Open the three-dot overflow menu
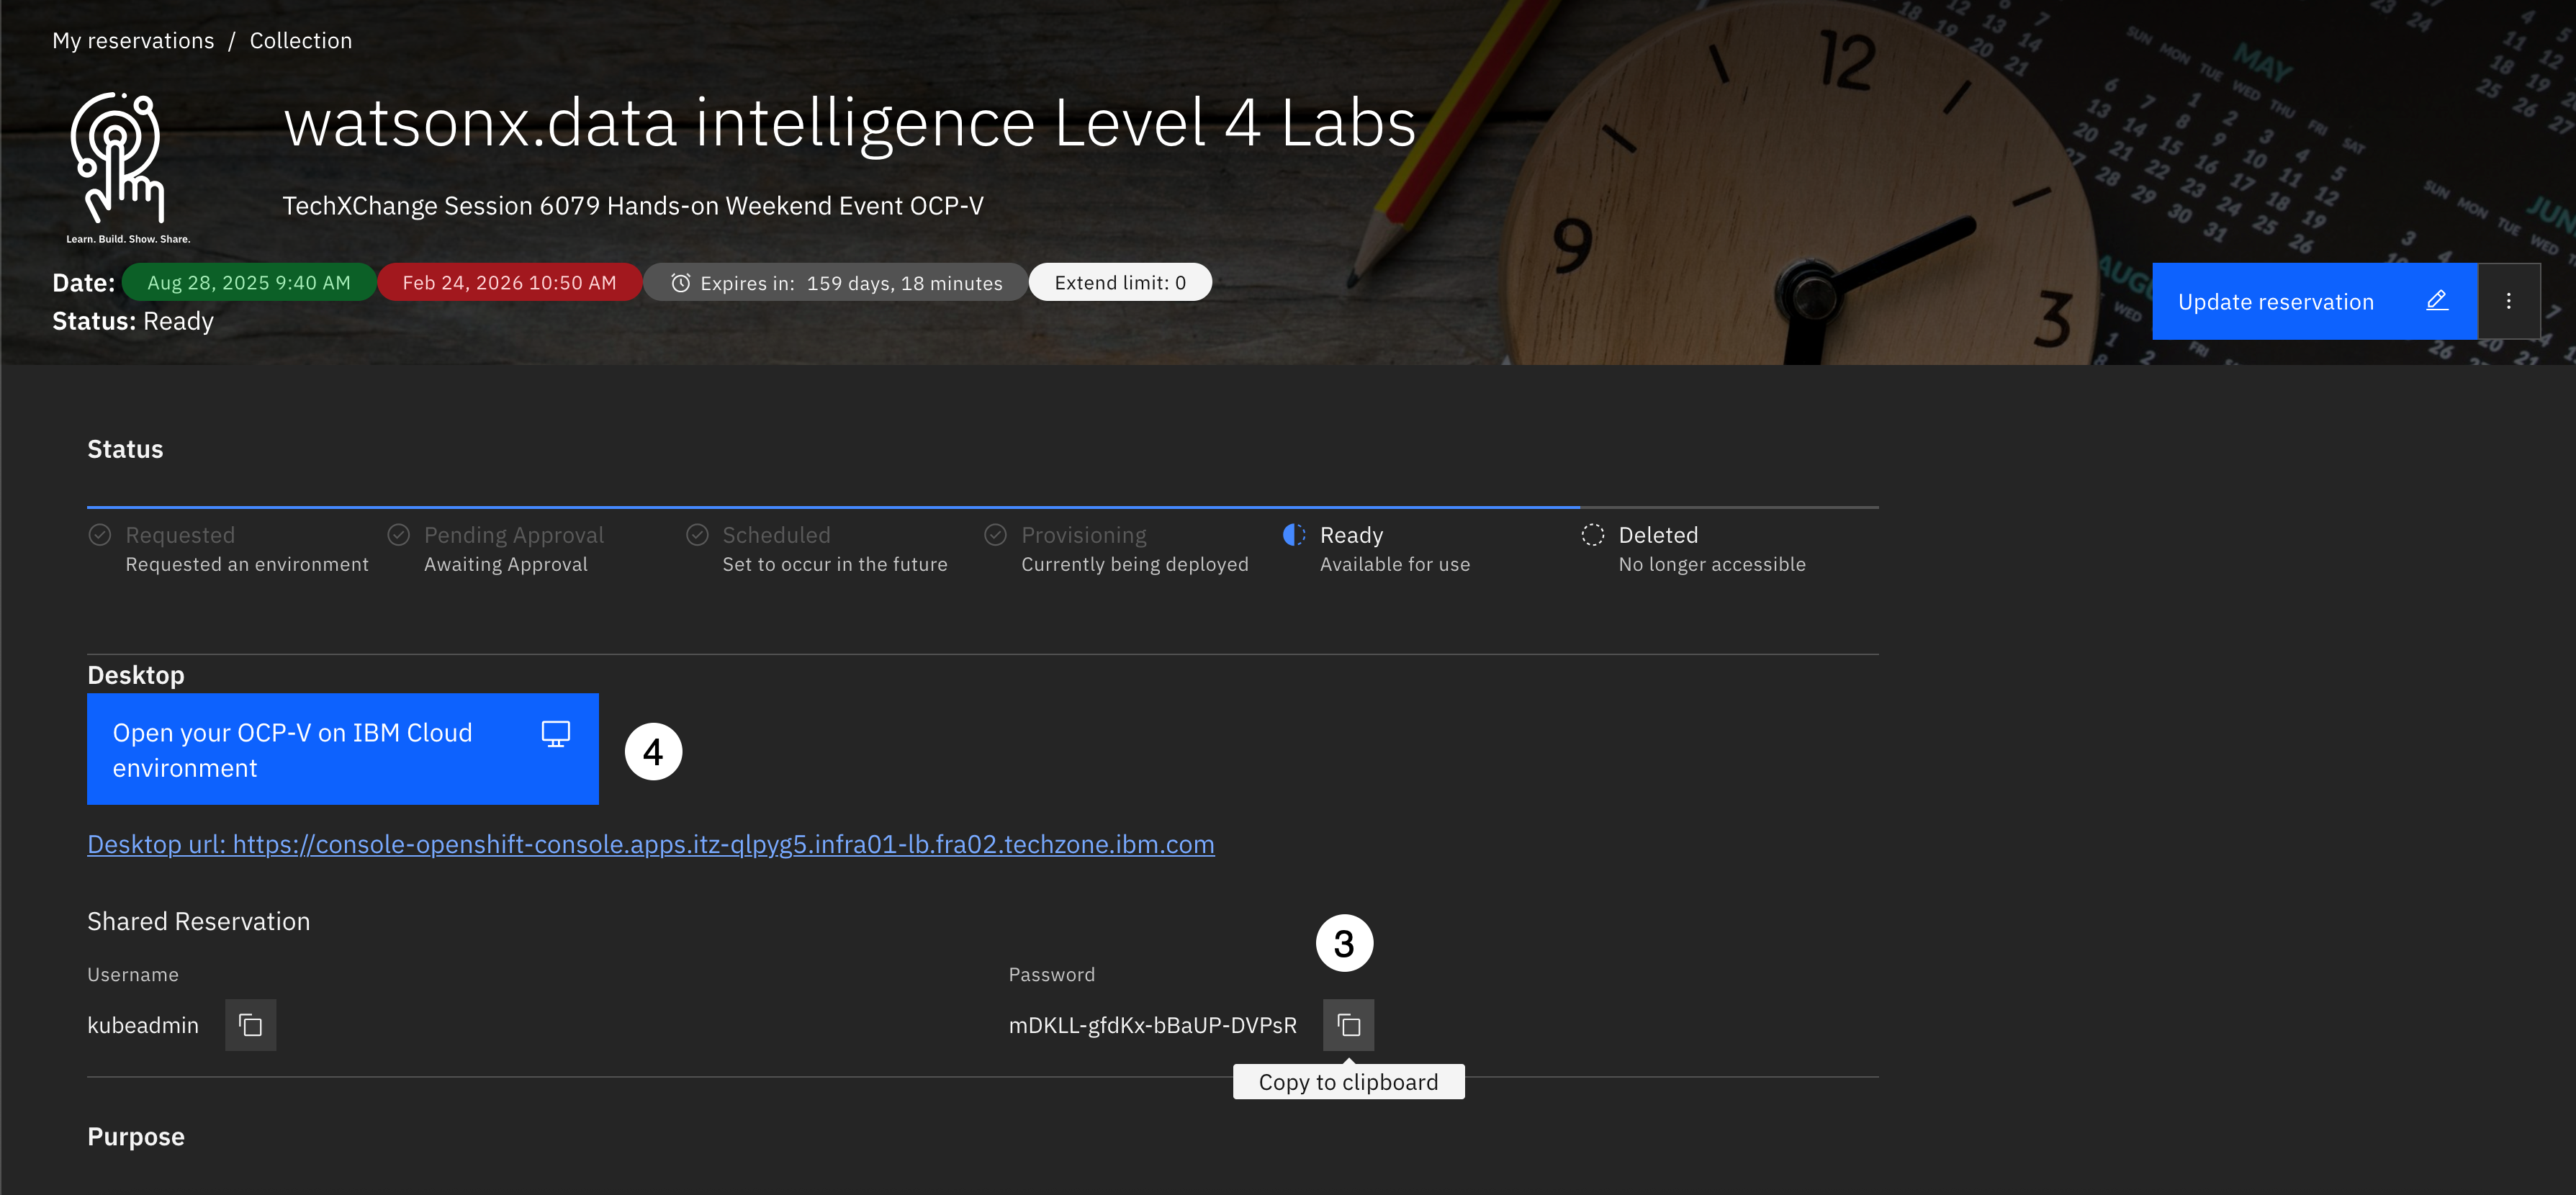Screen dimensions: 2576x1195 [x=2508, y=301]
